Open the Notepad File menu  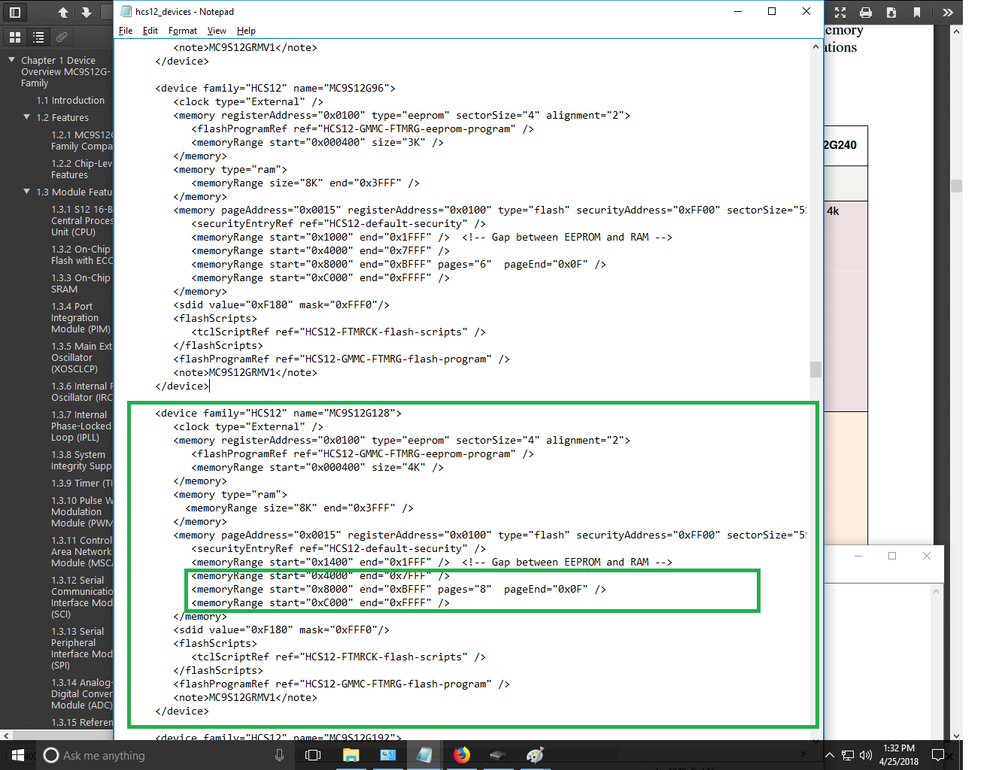point(126,31)
